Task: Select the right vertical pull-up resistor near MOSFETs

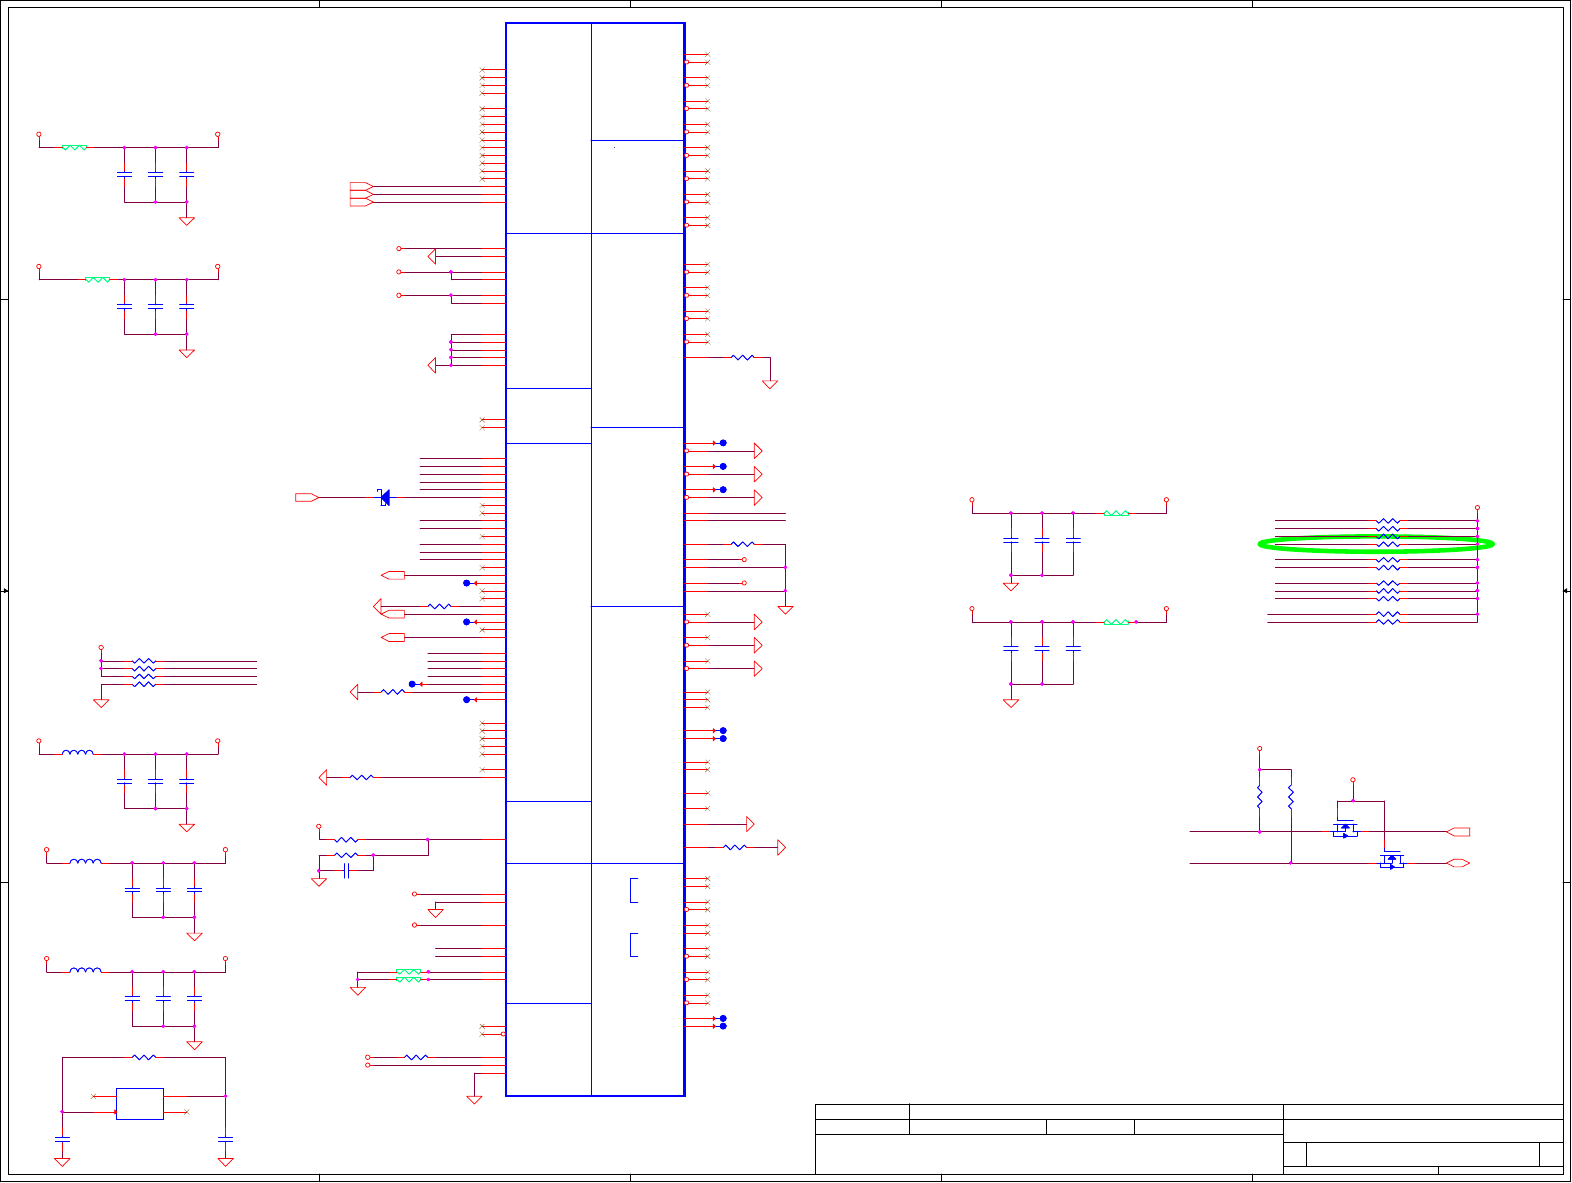Action: click(1291, 797)
